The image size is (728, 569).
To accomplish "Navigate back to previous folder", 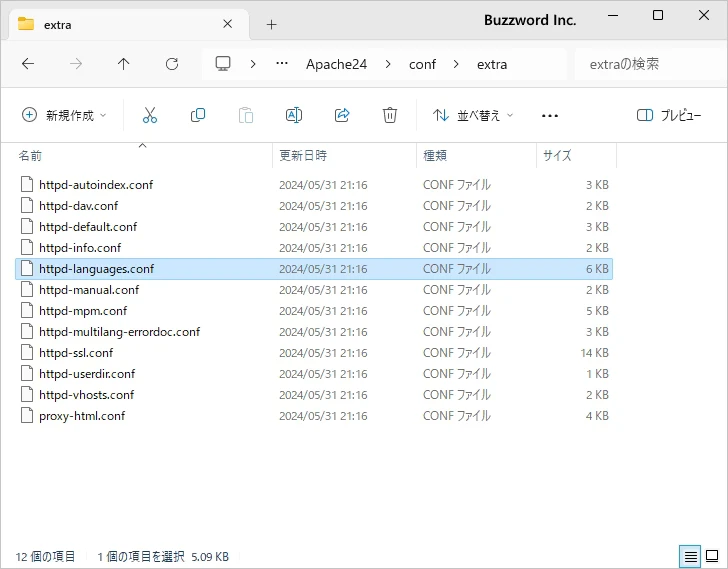I will (x=28, y=64).
